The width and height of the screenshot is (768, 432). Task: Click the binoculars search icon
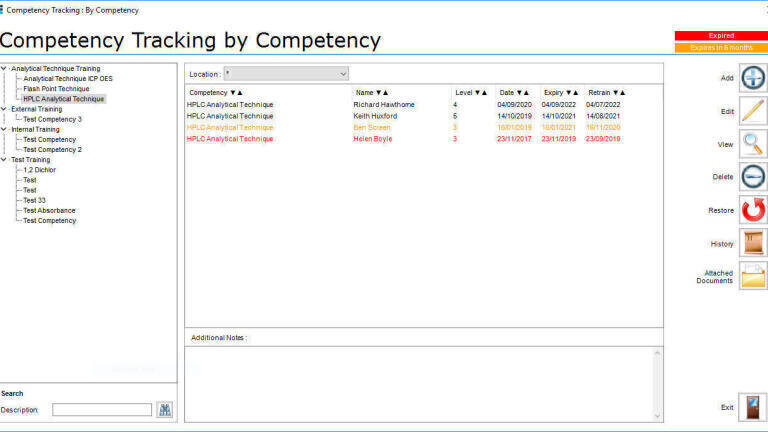pos(165,409)
